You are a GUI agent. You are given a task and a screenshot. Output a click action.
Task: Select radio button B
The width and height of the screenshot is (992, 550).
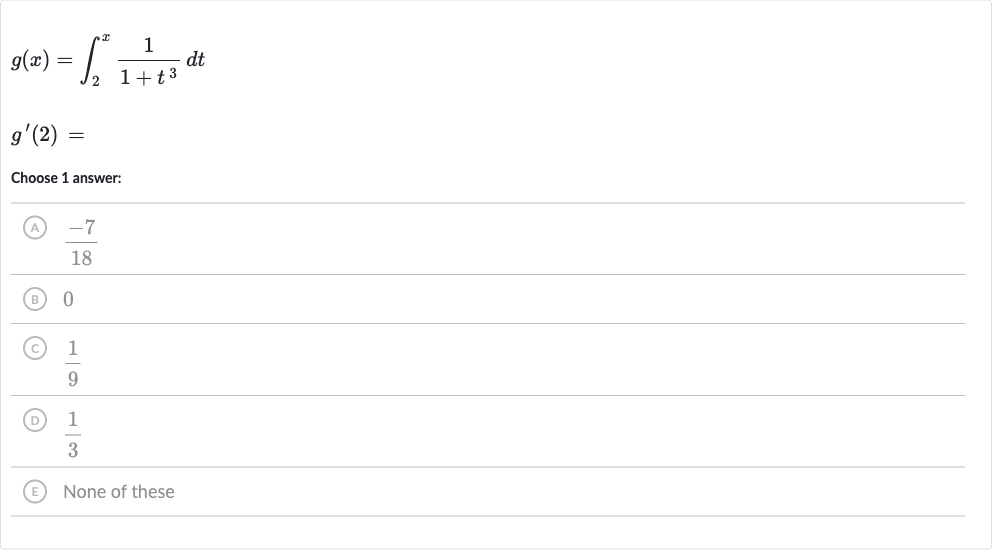(x=35, y=299)
